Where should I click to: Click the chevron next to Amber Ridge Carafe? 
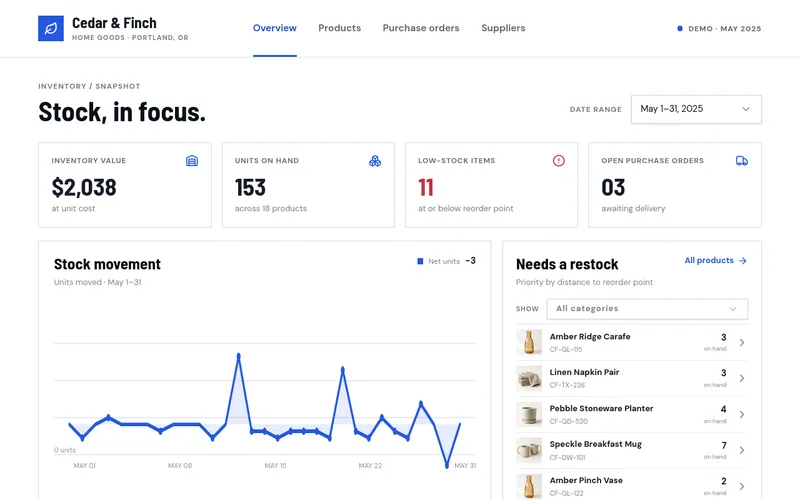click(x=742, y=342)
